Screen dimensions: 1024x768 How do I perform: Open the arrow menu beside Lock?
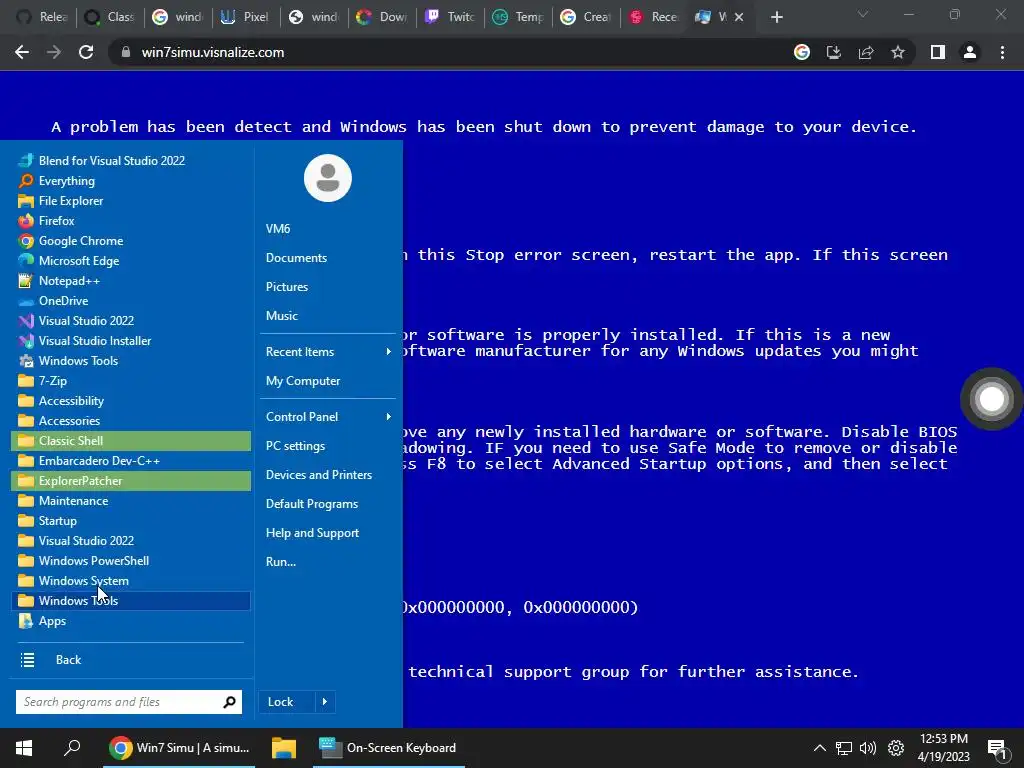tap(325, 702)
